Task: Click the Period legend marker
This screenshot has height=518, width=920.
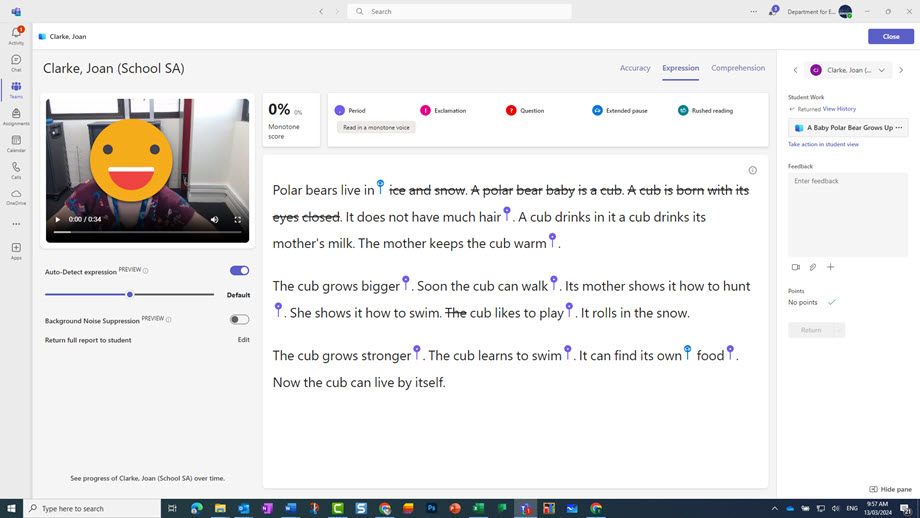Action: 340,110
